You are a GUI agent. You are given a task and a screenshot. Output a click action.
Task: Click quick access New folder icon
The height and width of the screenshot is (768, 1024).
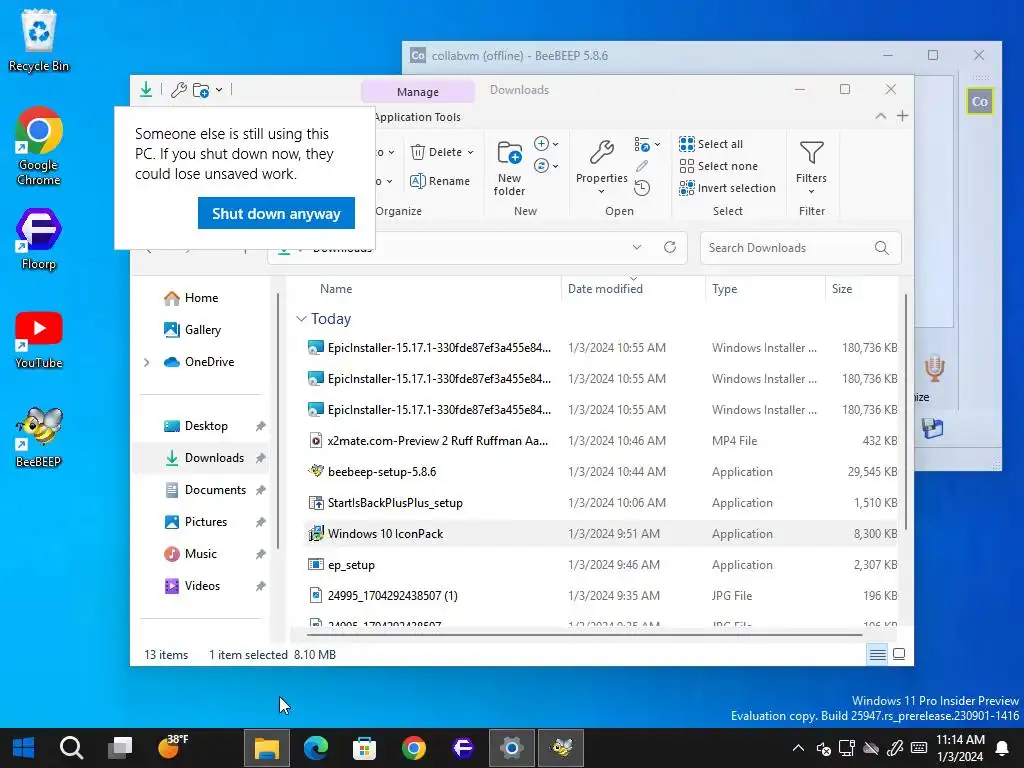click(x=201, y=90)
